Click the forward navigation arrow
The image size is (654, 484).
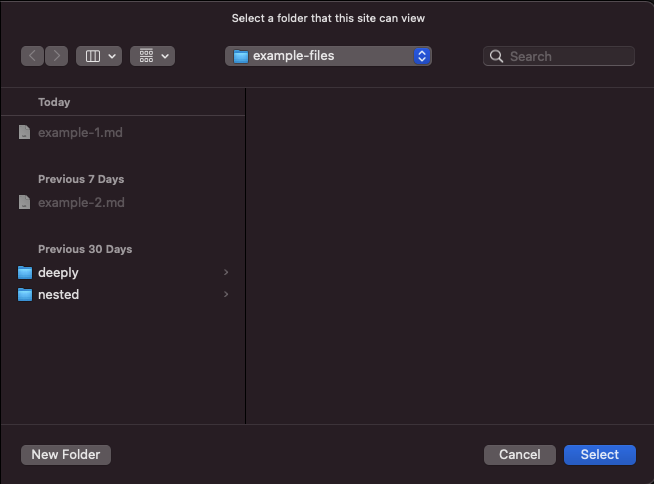click(57, 56)
